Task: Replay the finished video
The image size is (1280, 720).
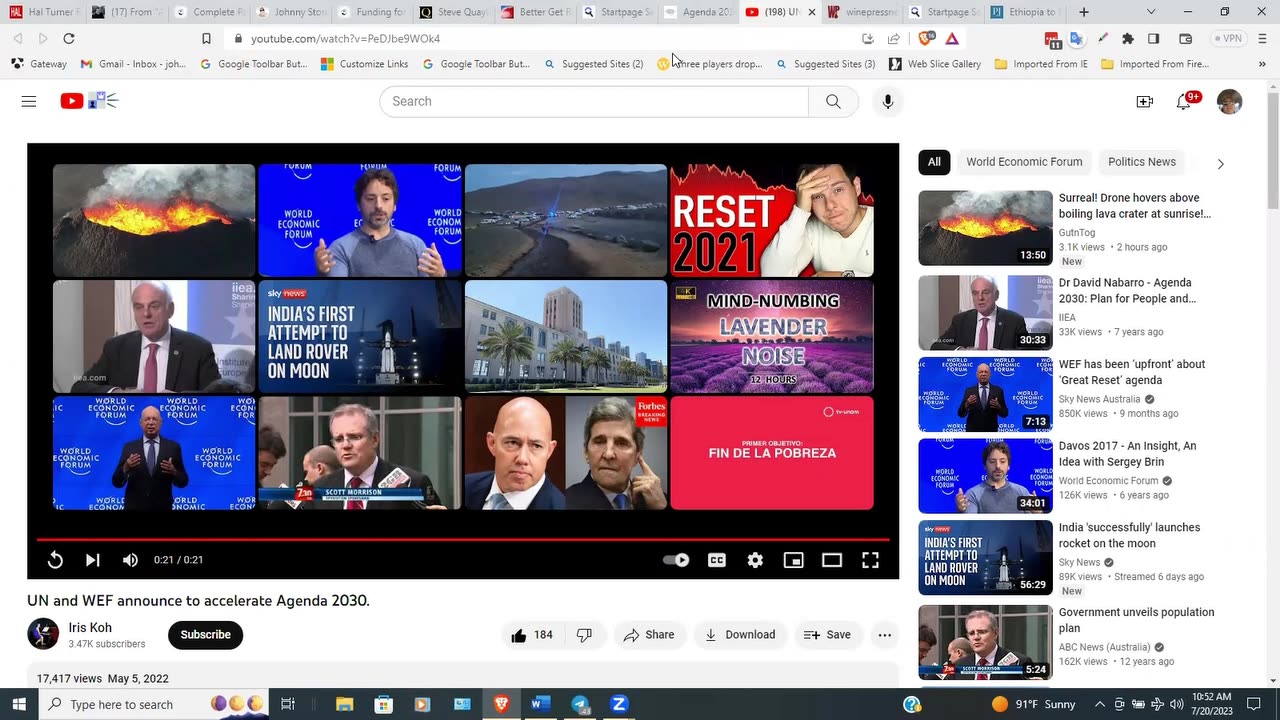Action: click(x=55, y=560)
